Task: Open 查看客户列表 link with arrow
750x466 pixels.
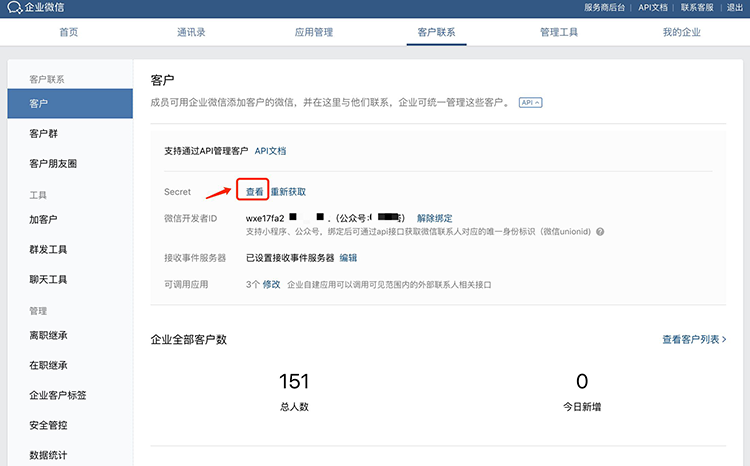Action: pos(693,340)
